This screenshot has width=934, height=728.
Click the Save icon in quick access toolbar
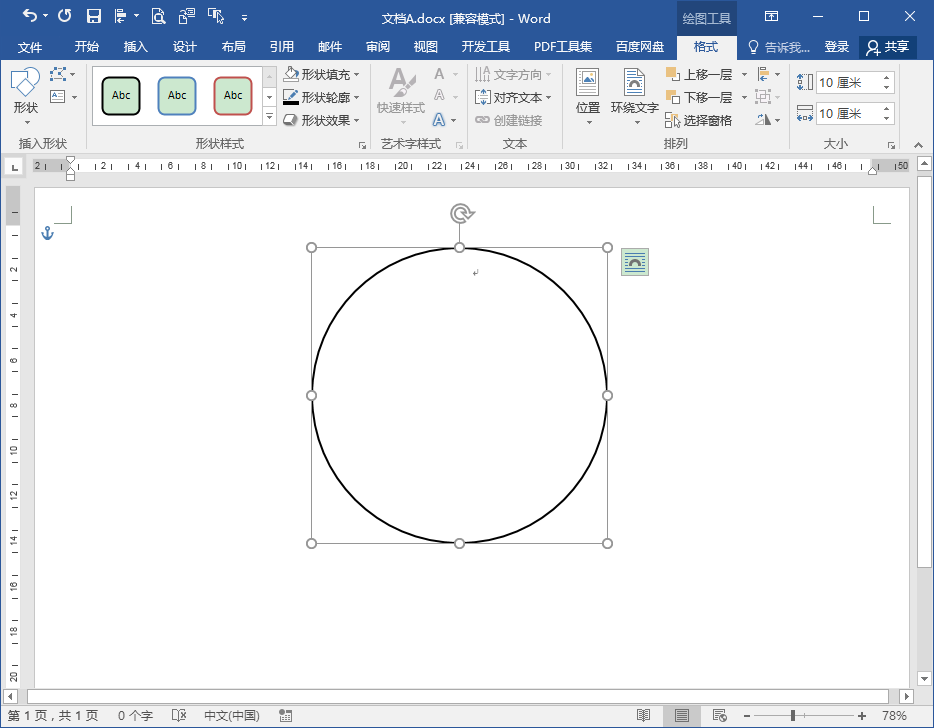pyautogui.click(x=94, y=16)
